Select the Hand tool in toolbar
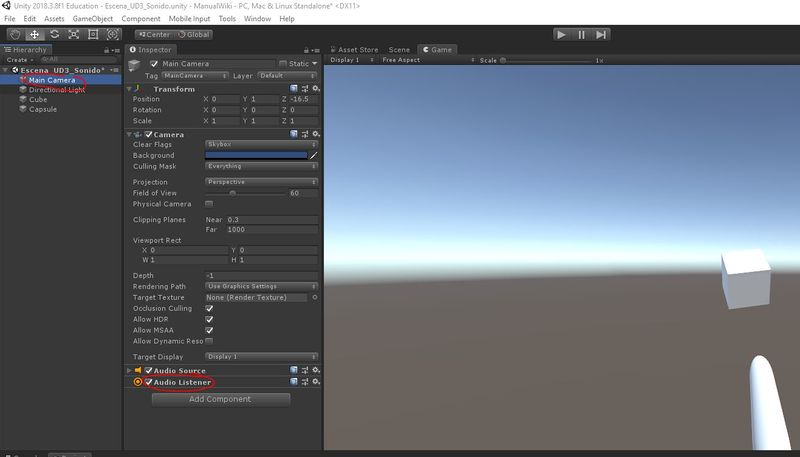 tap(15, 34)
